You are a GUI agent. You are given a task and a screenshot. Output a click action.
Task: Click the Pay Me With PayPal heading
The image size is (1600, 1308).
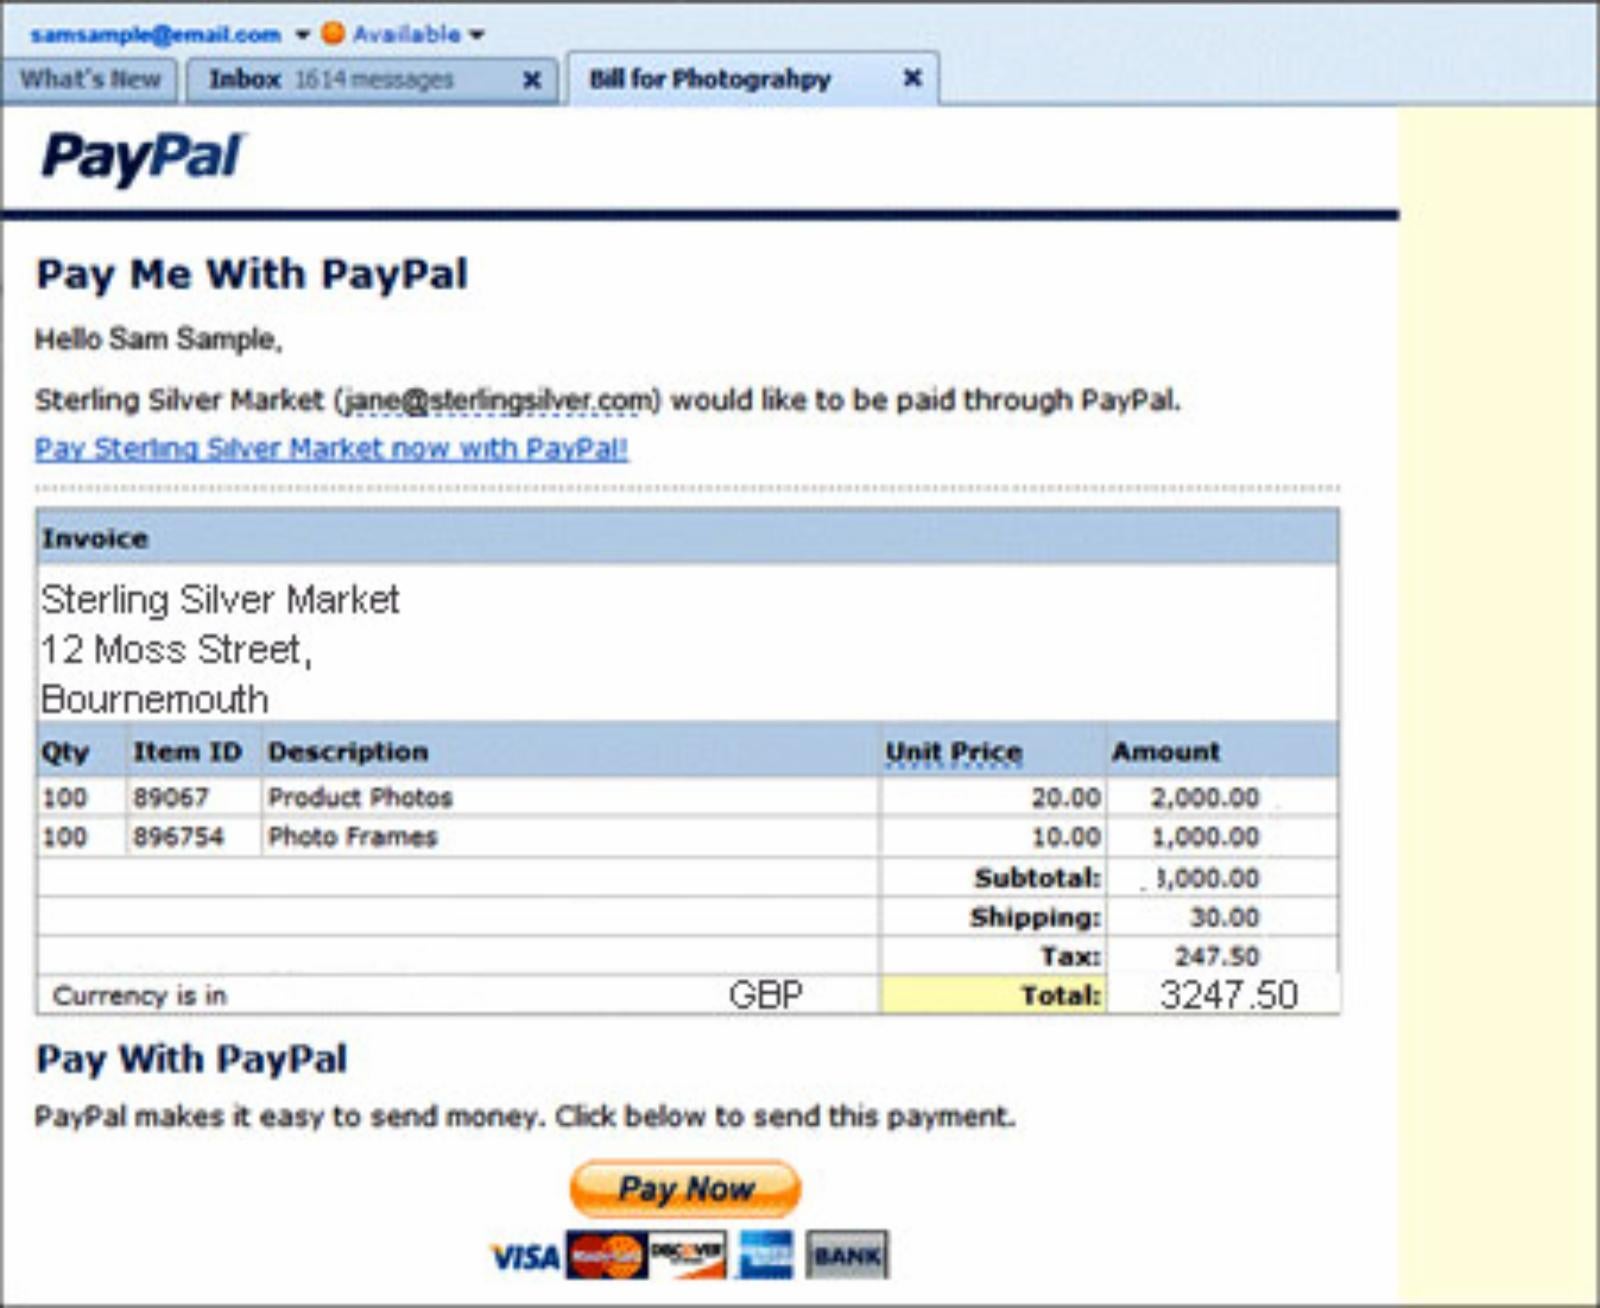coord(252,274)
